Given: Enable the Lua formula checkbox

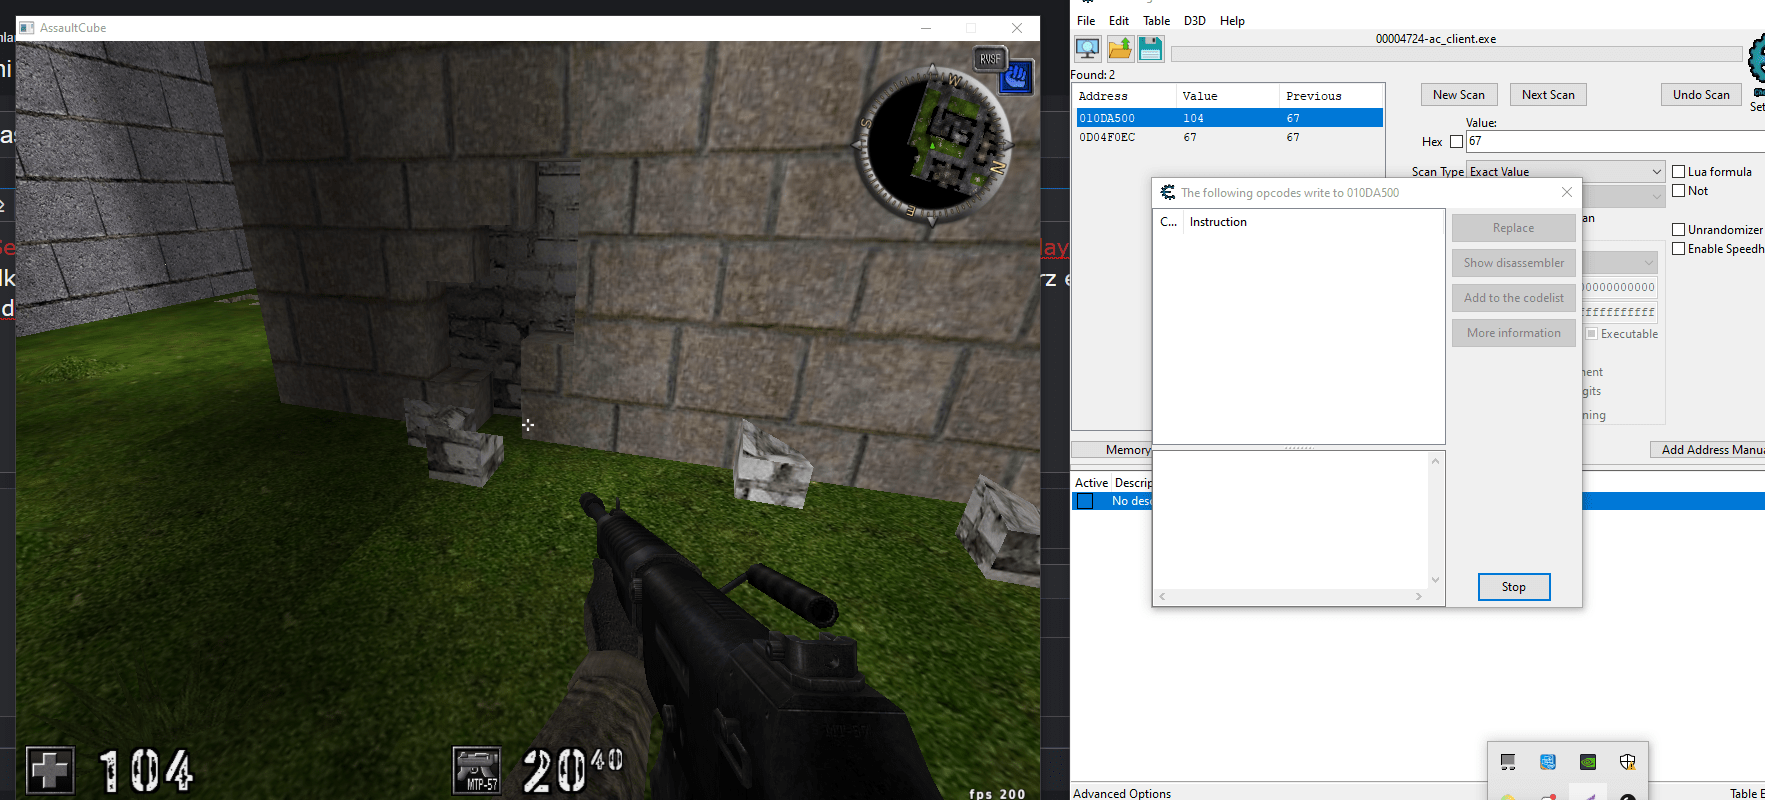Looking at the screenshot, I should 1679,172.
